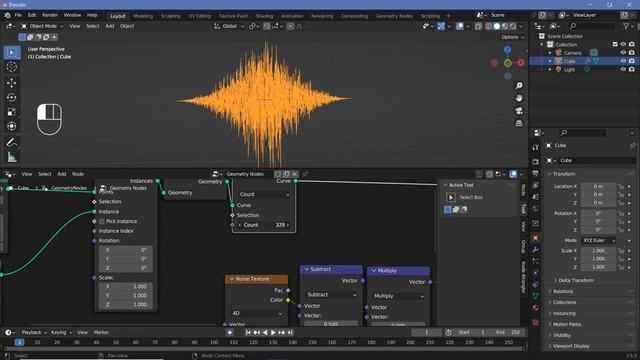Screen dimensions: 640x360
Task: Hide the Light object via eye icon
Action: click(623, 69)
